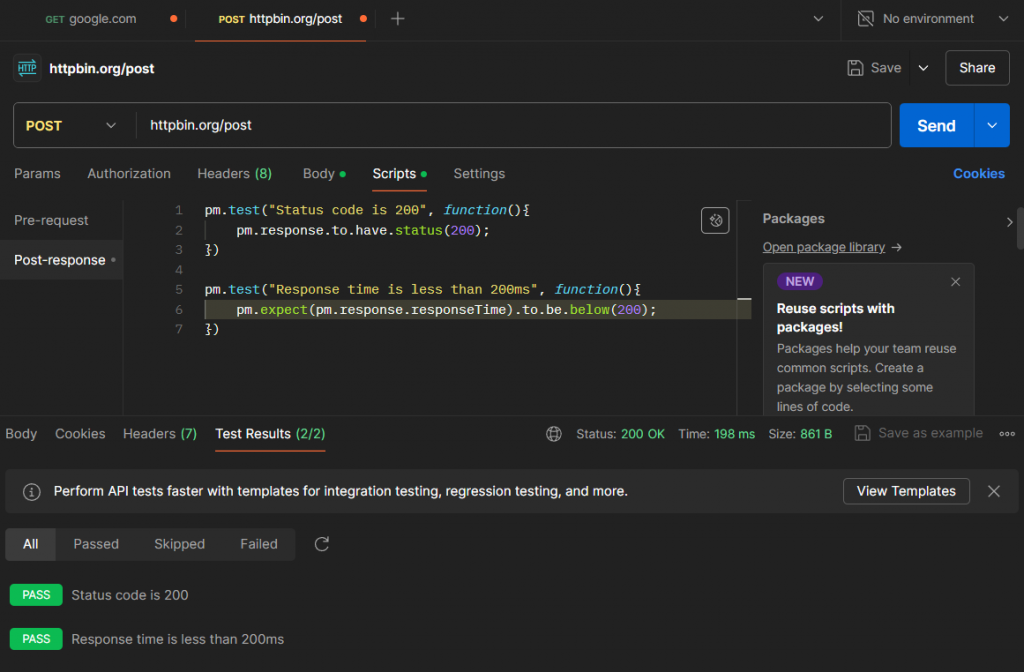Filter test results by Skipped
Image resolution: width=1024 pixels, height=672 pixels.
tap(179, 544)
